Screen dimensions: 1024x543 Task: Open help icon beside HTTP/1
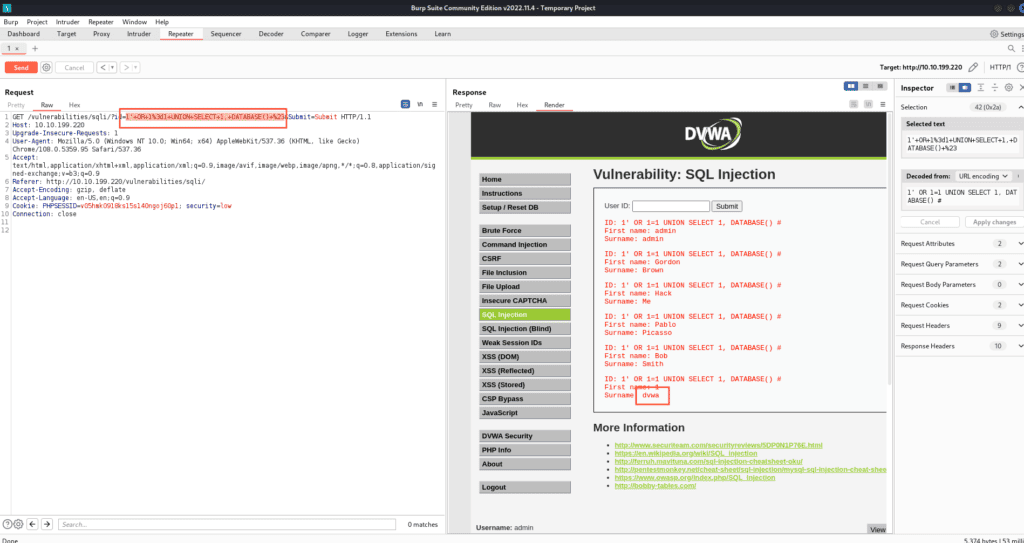(x=1020, y=67)
